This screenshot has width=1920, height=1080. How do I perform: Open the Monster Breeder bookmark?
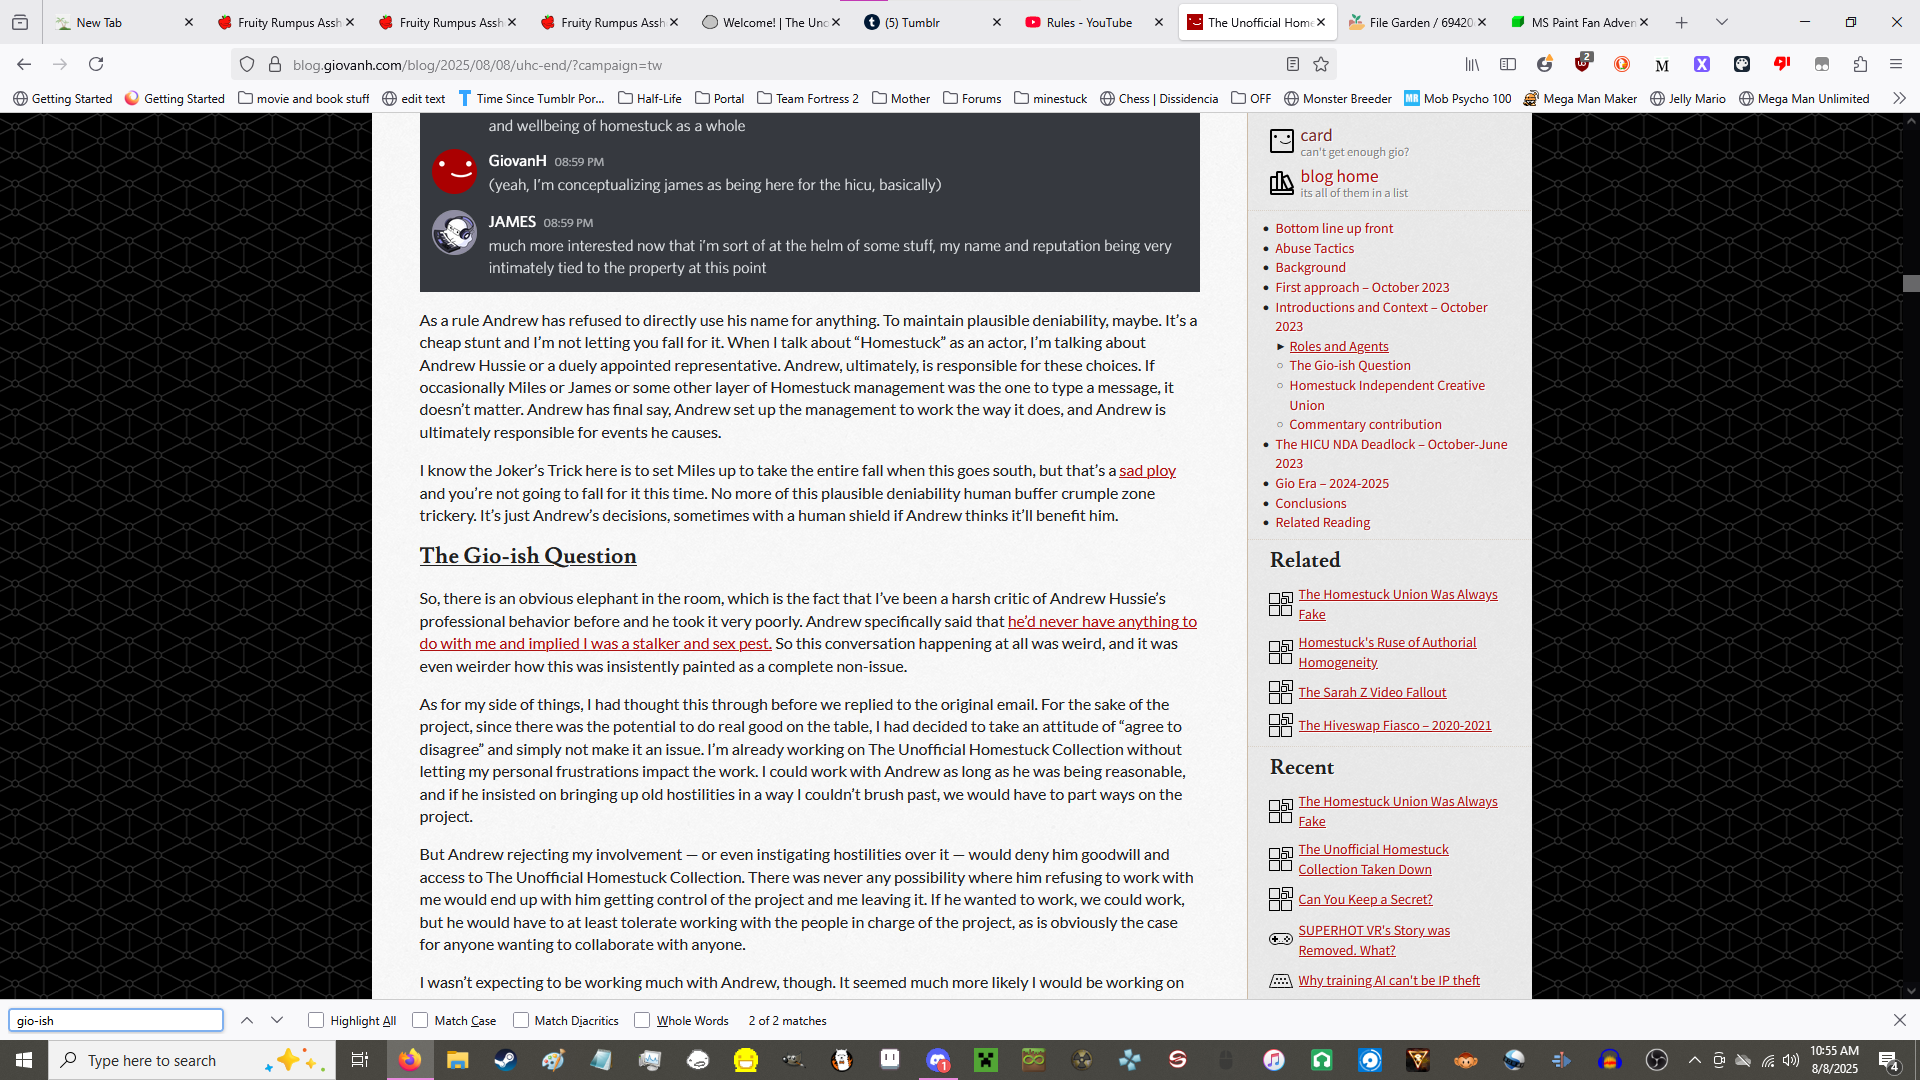point(1337,98)
